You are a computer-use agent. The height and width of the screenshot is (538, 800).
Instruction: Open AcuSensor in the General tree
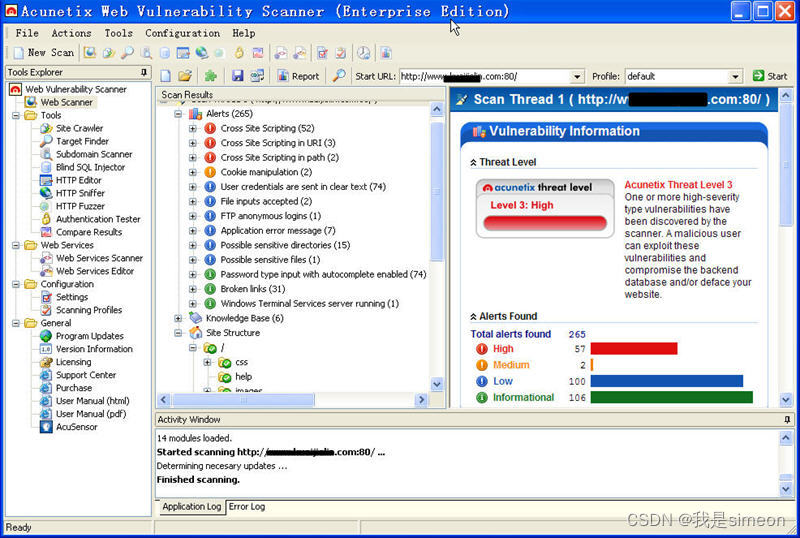tap(77, 427)
